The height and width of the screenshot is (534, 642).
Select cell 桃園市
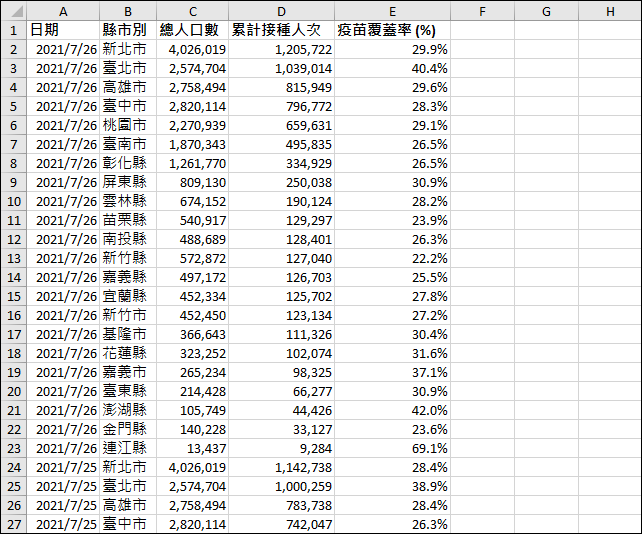pos(128,125)
